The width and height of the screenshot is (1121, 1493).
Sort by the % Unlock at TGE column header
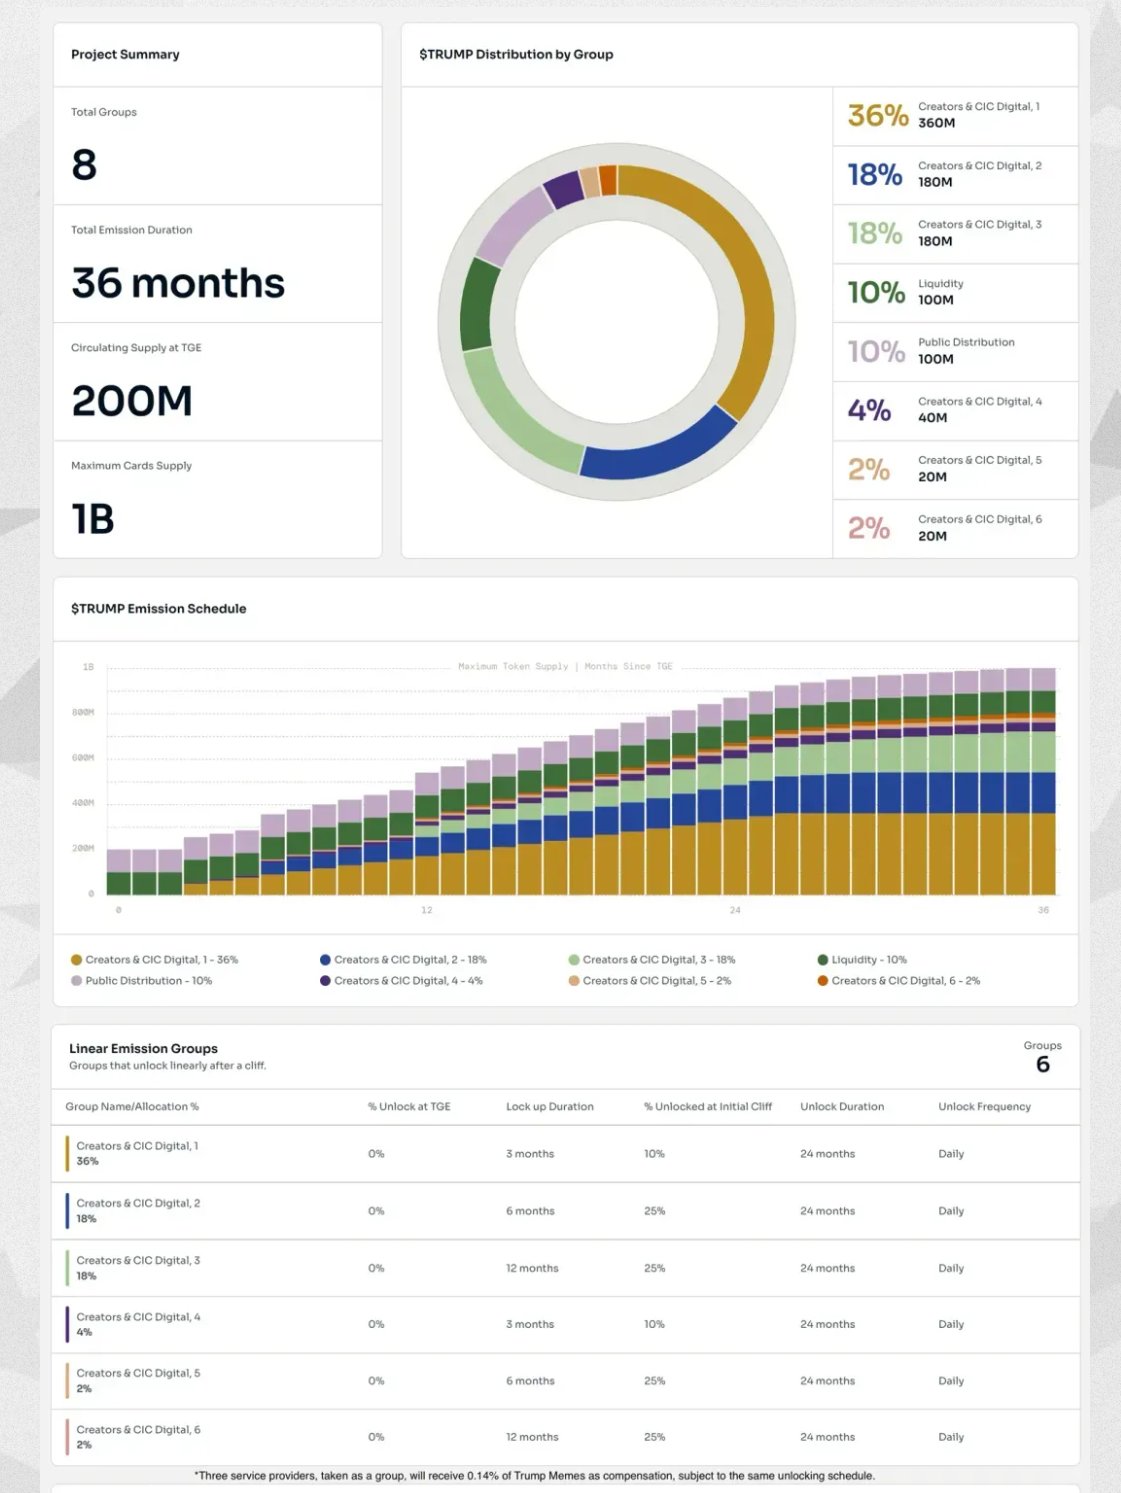(x=409, y=1107)
